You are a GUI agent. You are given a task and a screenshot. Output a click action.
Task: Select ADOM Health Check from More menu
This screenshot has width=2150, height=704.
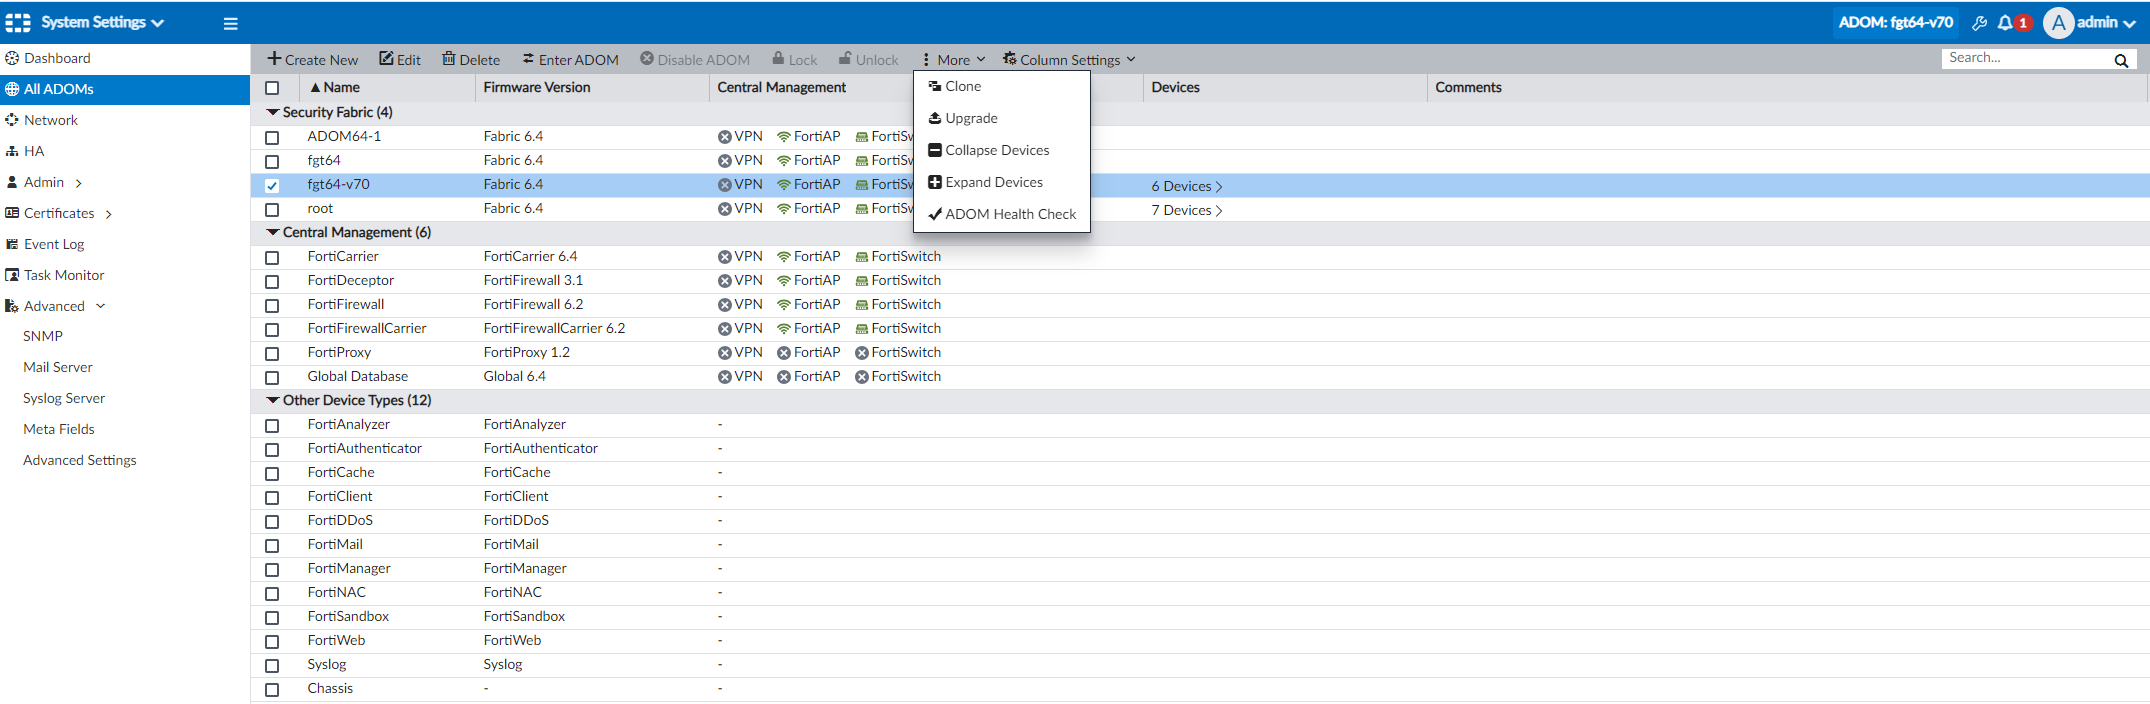click(1010, 214)
